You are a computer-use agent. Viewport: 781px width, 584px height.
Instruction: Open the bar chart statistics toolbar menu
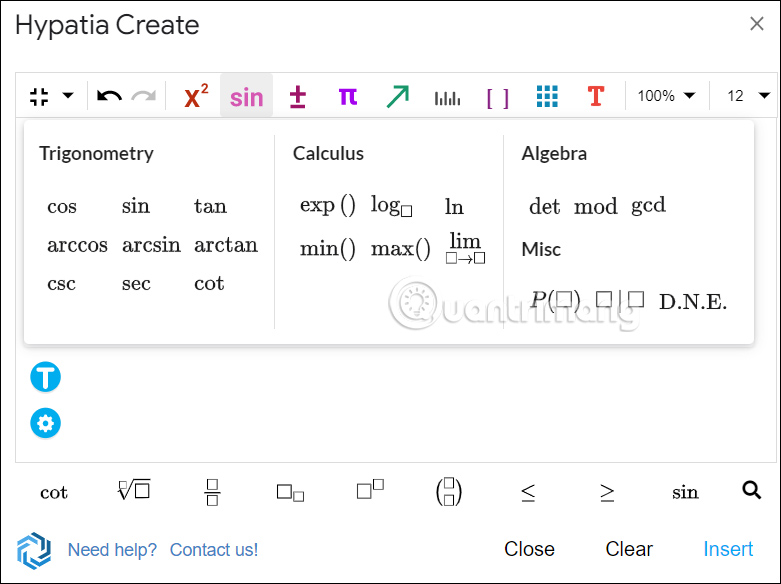[x=447, y=98]
